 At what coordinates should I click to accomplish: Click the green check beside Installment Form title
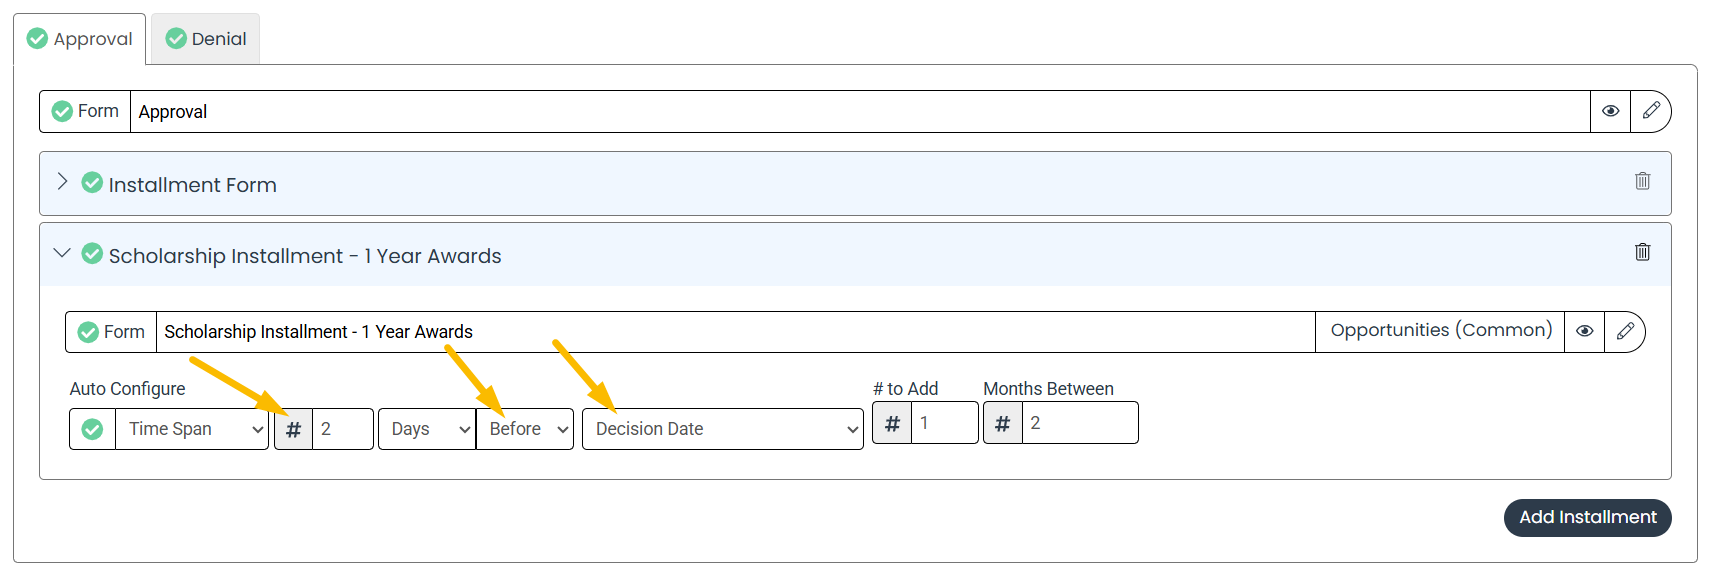coord(92,183)
